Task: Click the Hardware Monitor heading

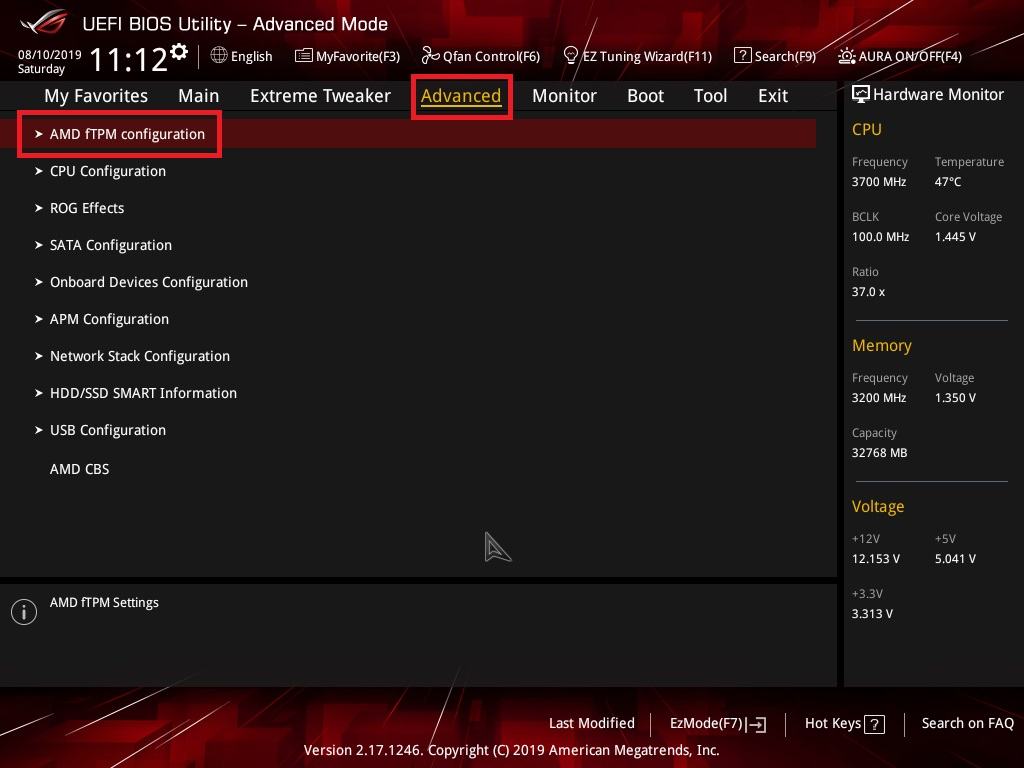Action: click(938, 95)
